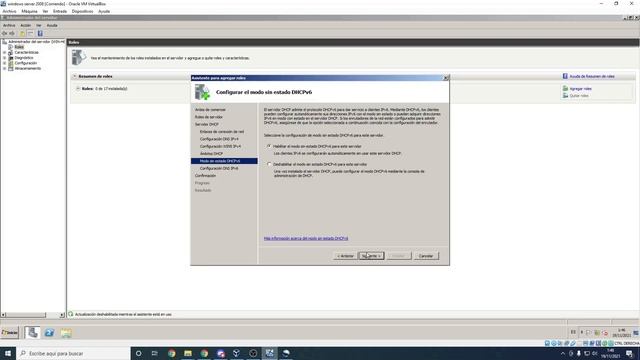The width and height of the screenshot is (640, 360).
Task: Open Task View on host taskbar
Action: pyautogui.click(x=155, y=353)
